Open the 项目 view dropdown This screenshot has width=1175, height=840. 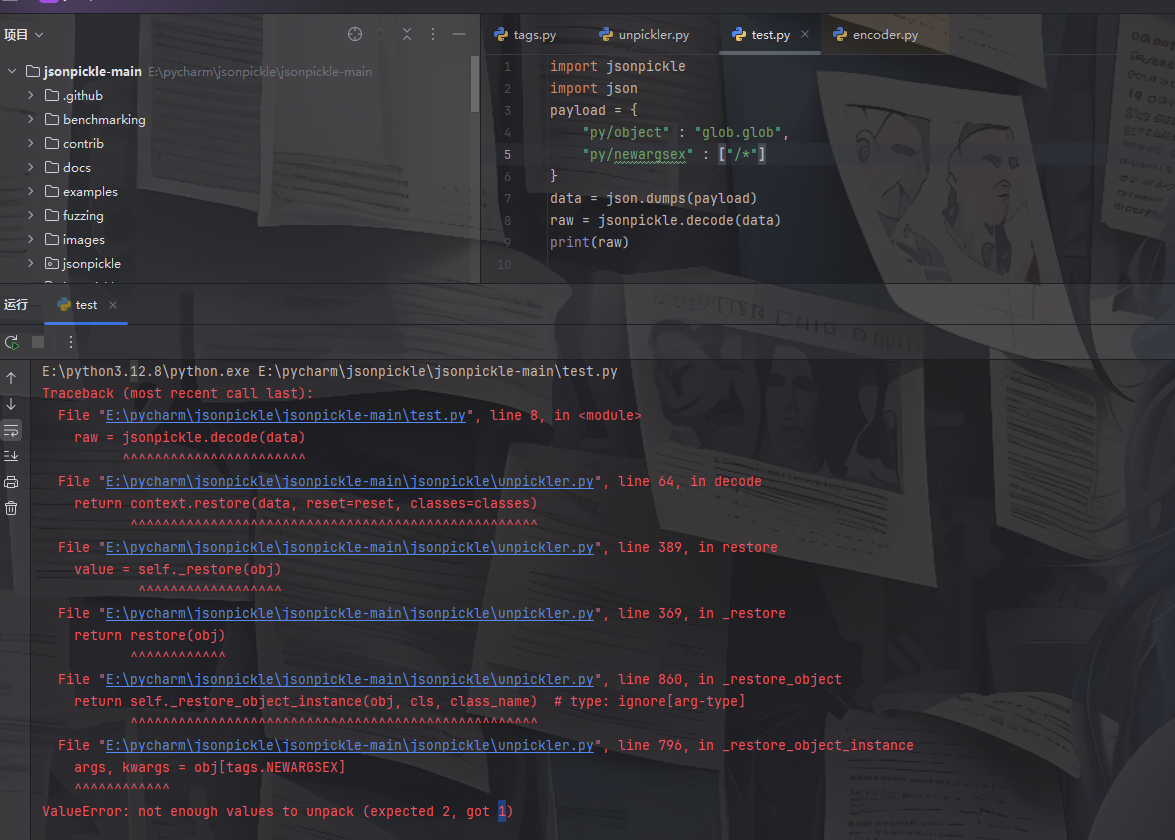[x=24, y=35]
